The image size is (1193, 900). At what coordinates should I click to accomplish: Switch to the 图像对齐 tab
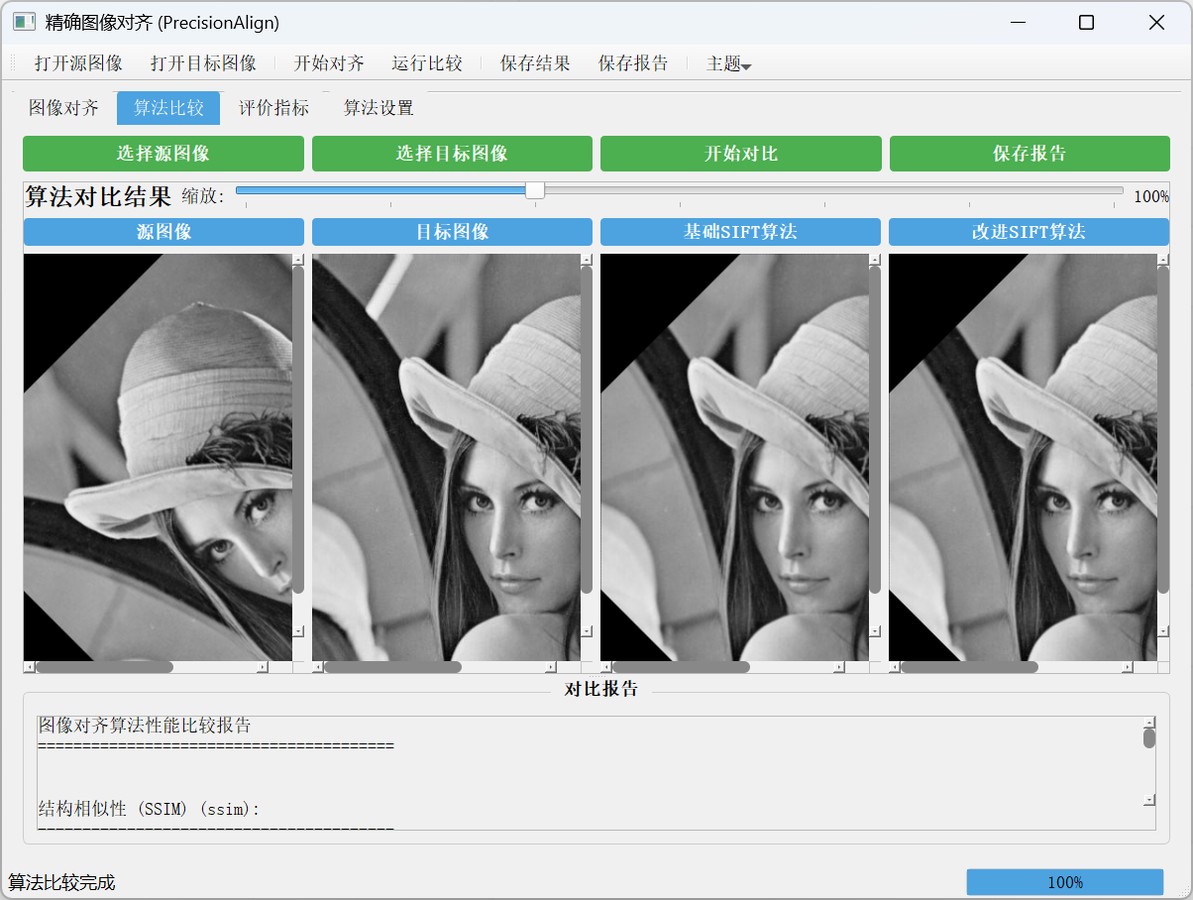(64, 108)
